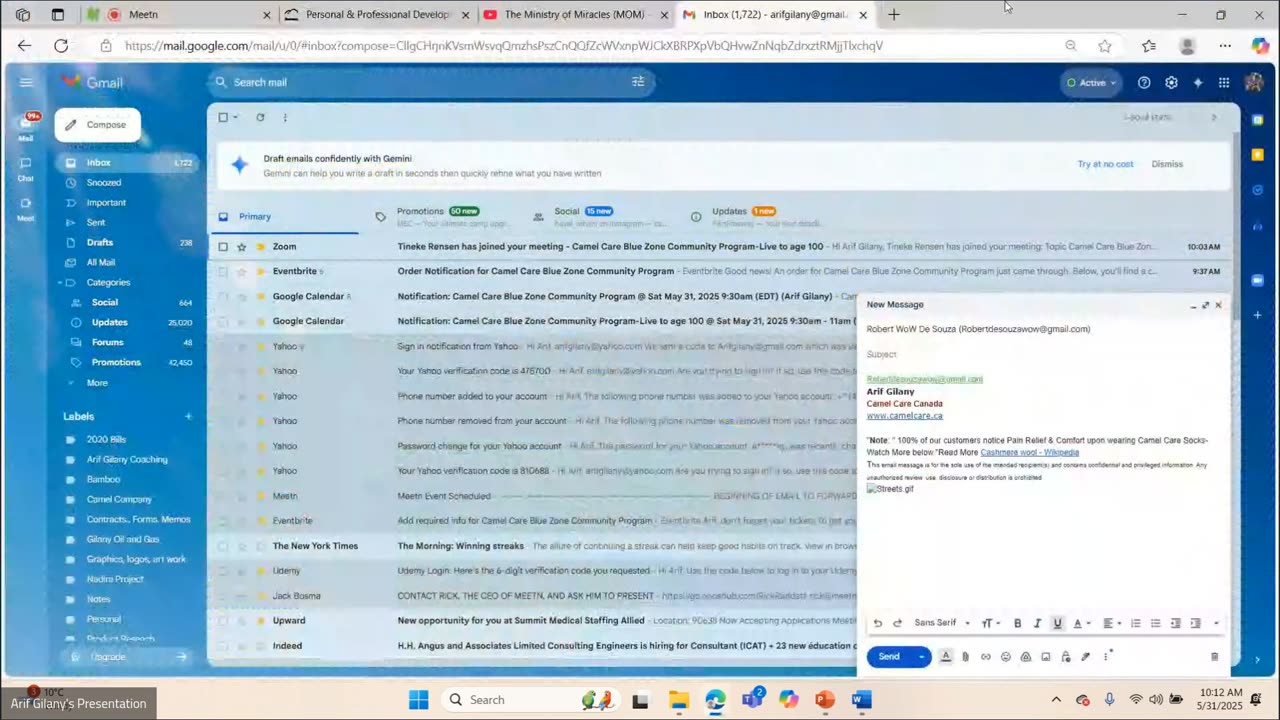Check the box for the Zoom email
The width and height of the screenshot is (1280, 720).
click(x=223, y=247)
